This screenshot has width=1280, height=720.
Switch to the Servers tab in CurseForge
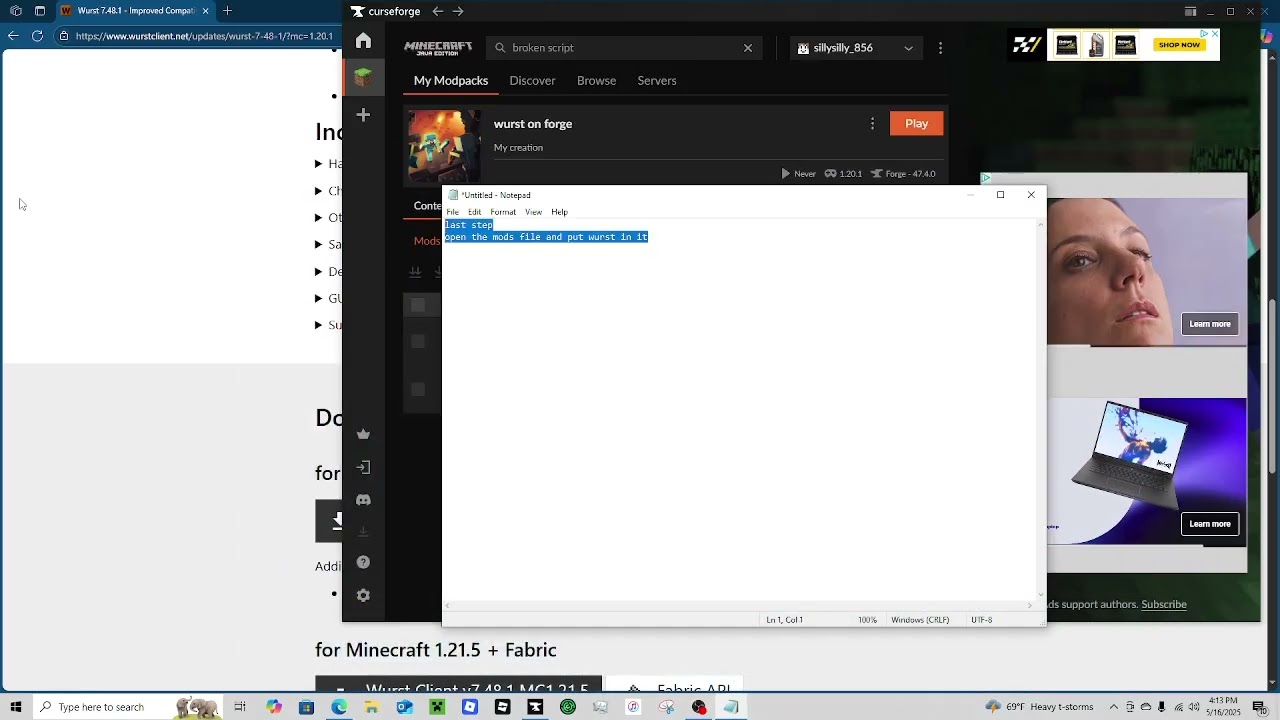657,80
